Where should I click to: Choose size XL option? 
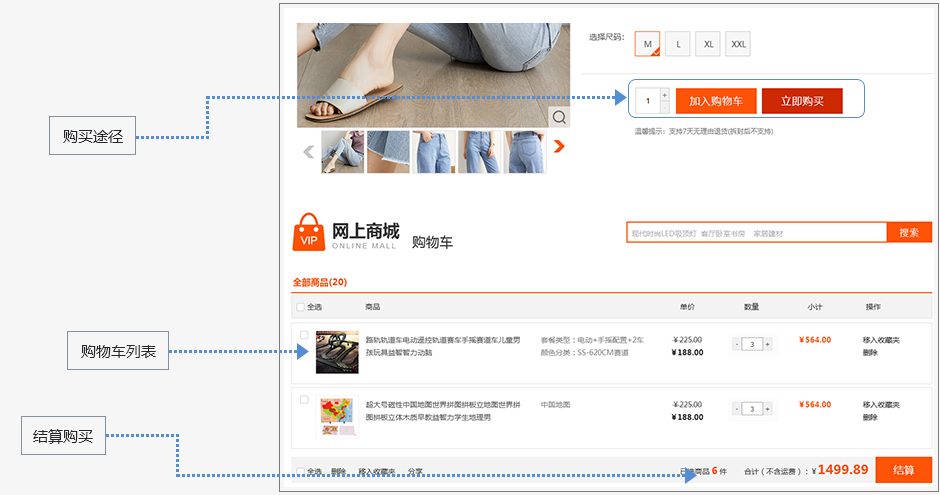[708, 44]
